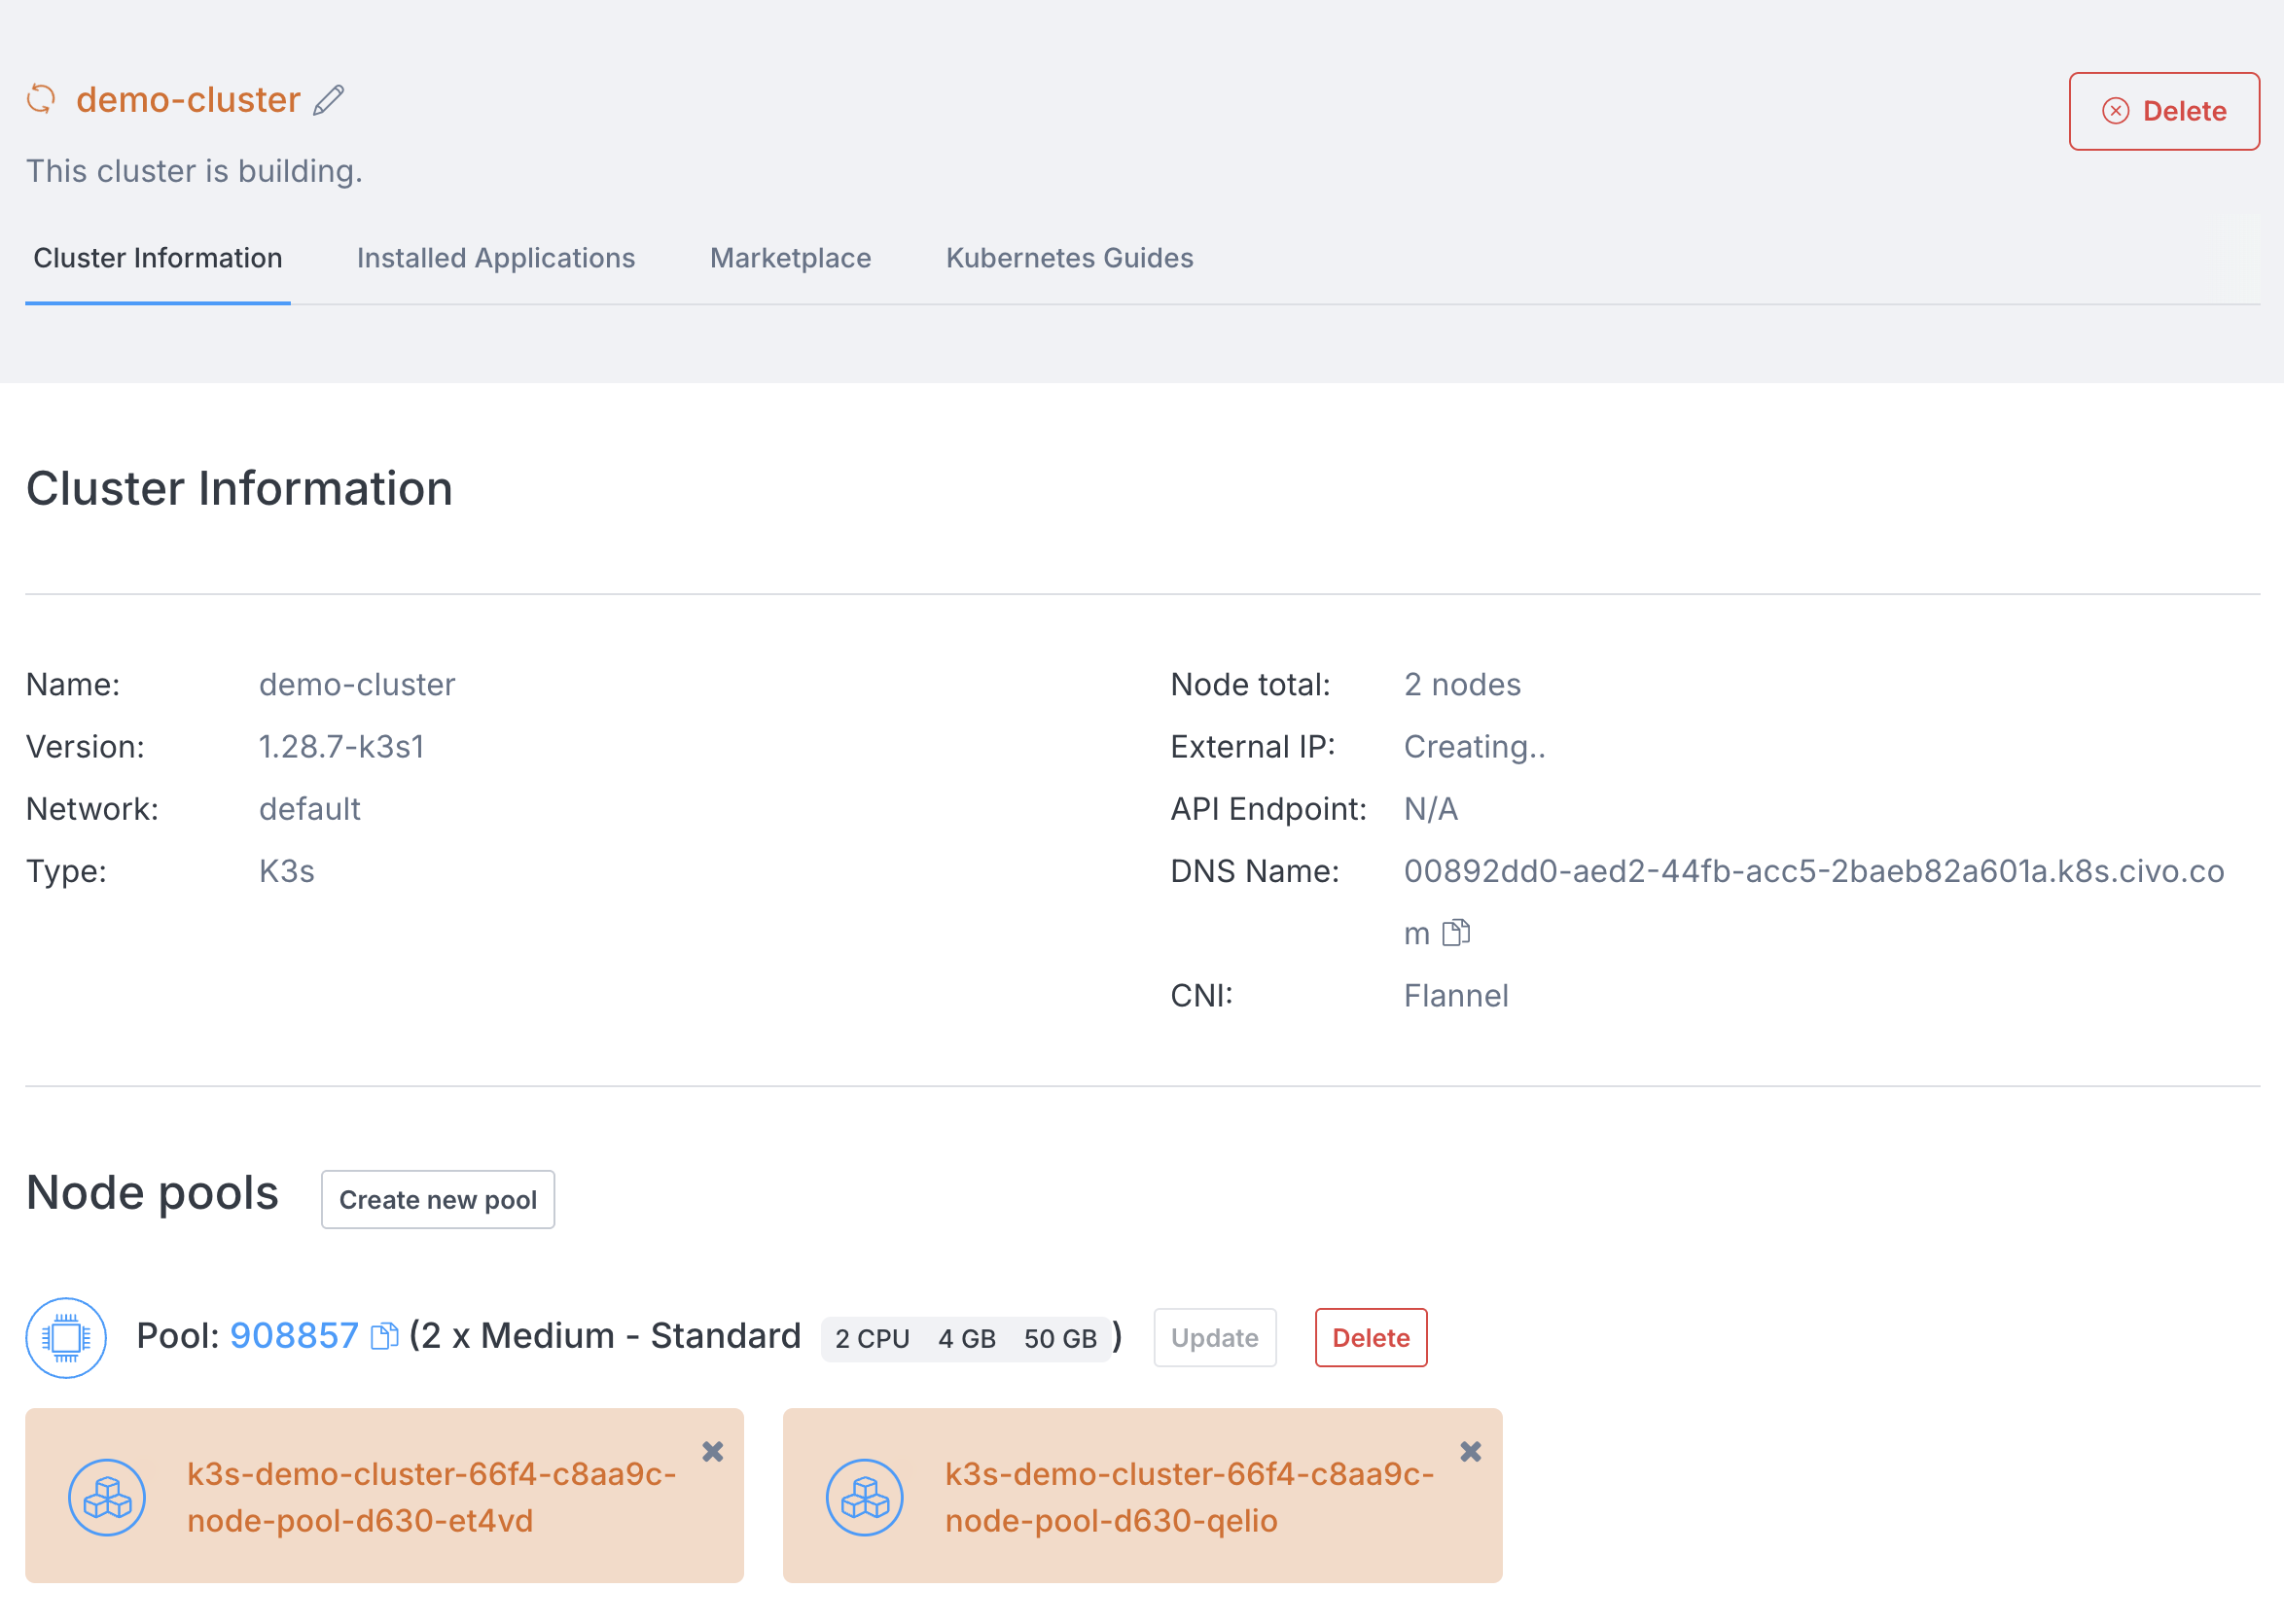Screen dimensions: 2284x1624
Task: Remove node node-pool-d630-qelio with X
Action: click(1470, 1451)
